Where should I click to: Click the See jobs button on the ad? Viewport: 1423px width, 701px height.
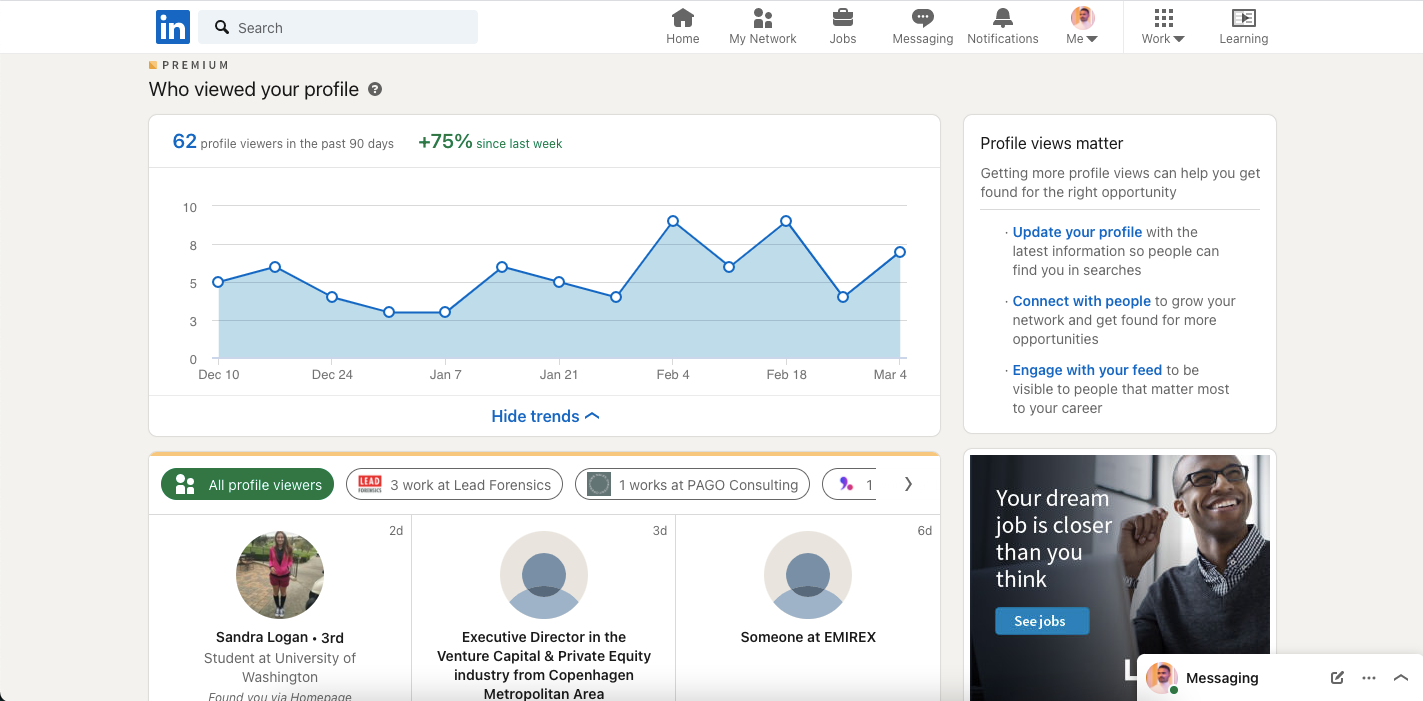tap(1041, 620)
